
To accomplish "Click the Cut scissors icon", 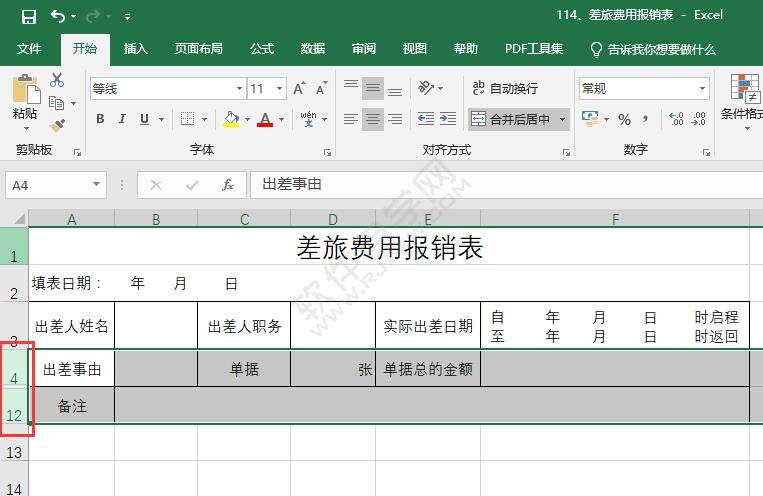I will [57, 80].
